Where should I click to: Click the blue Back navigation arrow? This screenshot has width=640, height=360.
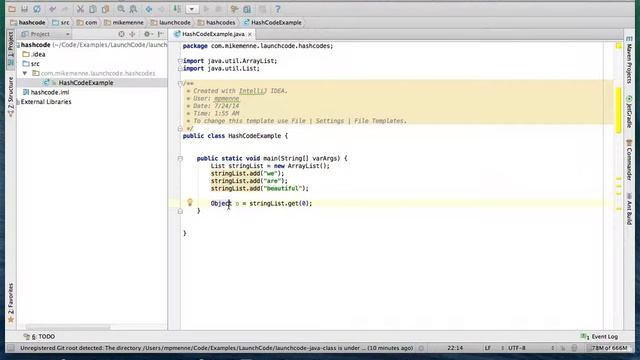coord(149,9)
